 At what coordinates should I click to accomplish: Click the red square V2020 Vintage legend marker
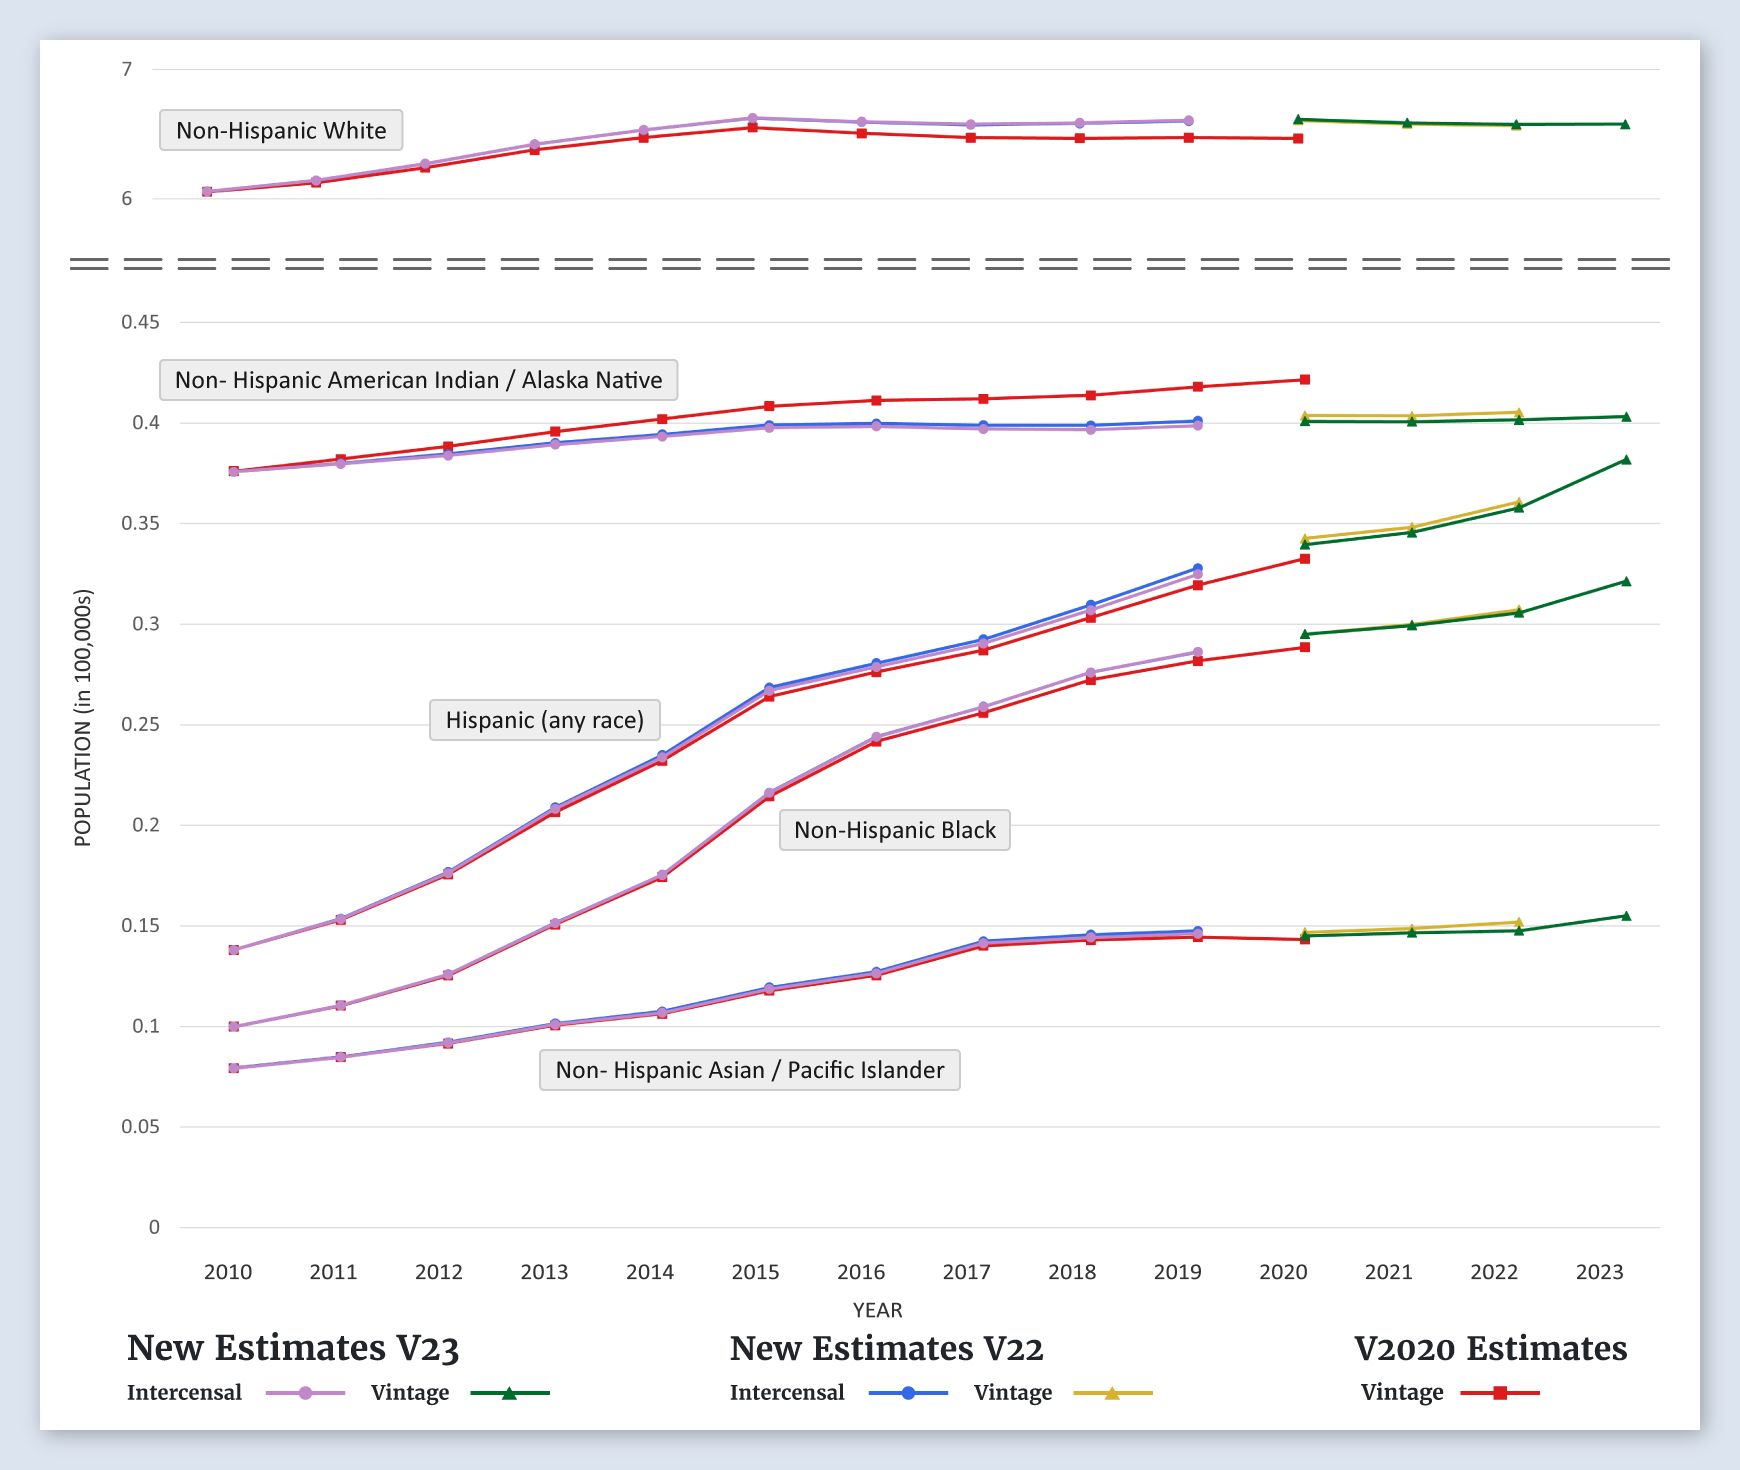[x=1500, y=1393]
